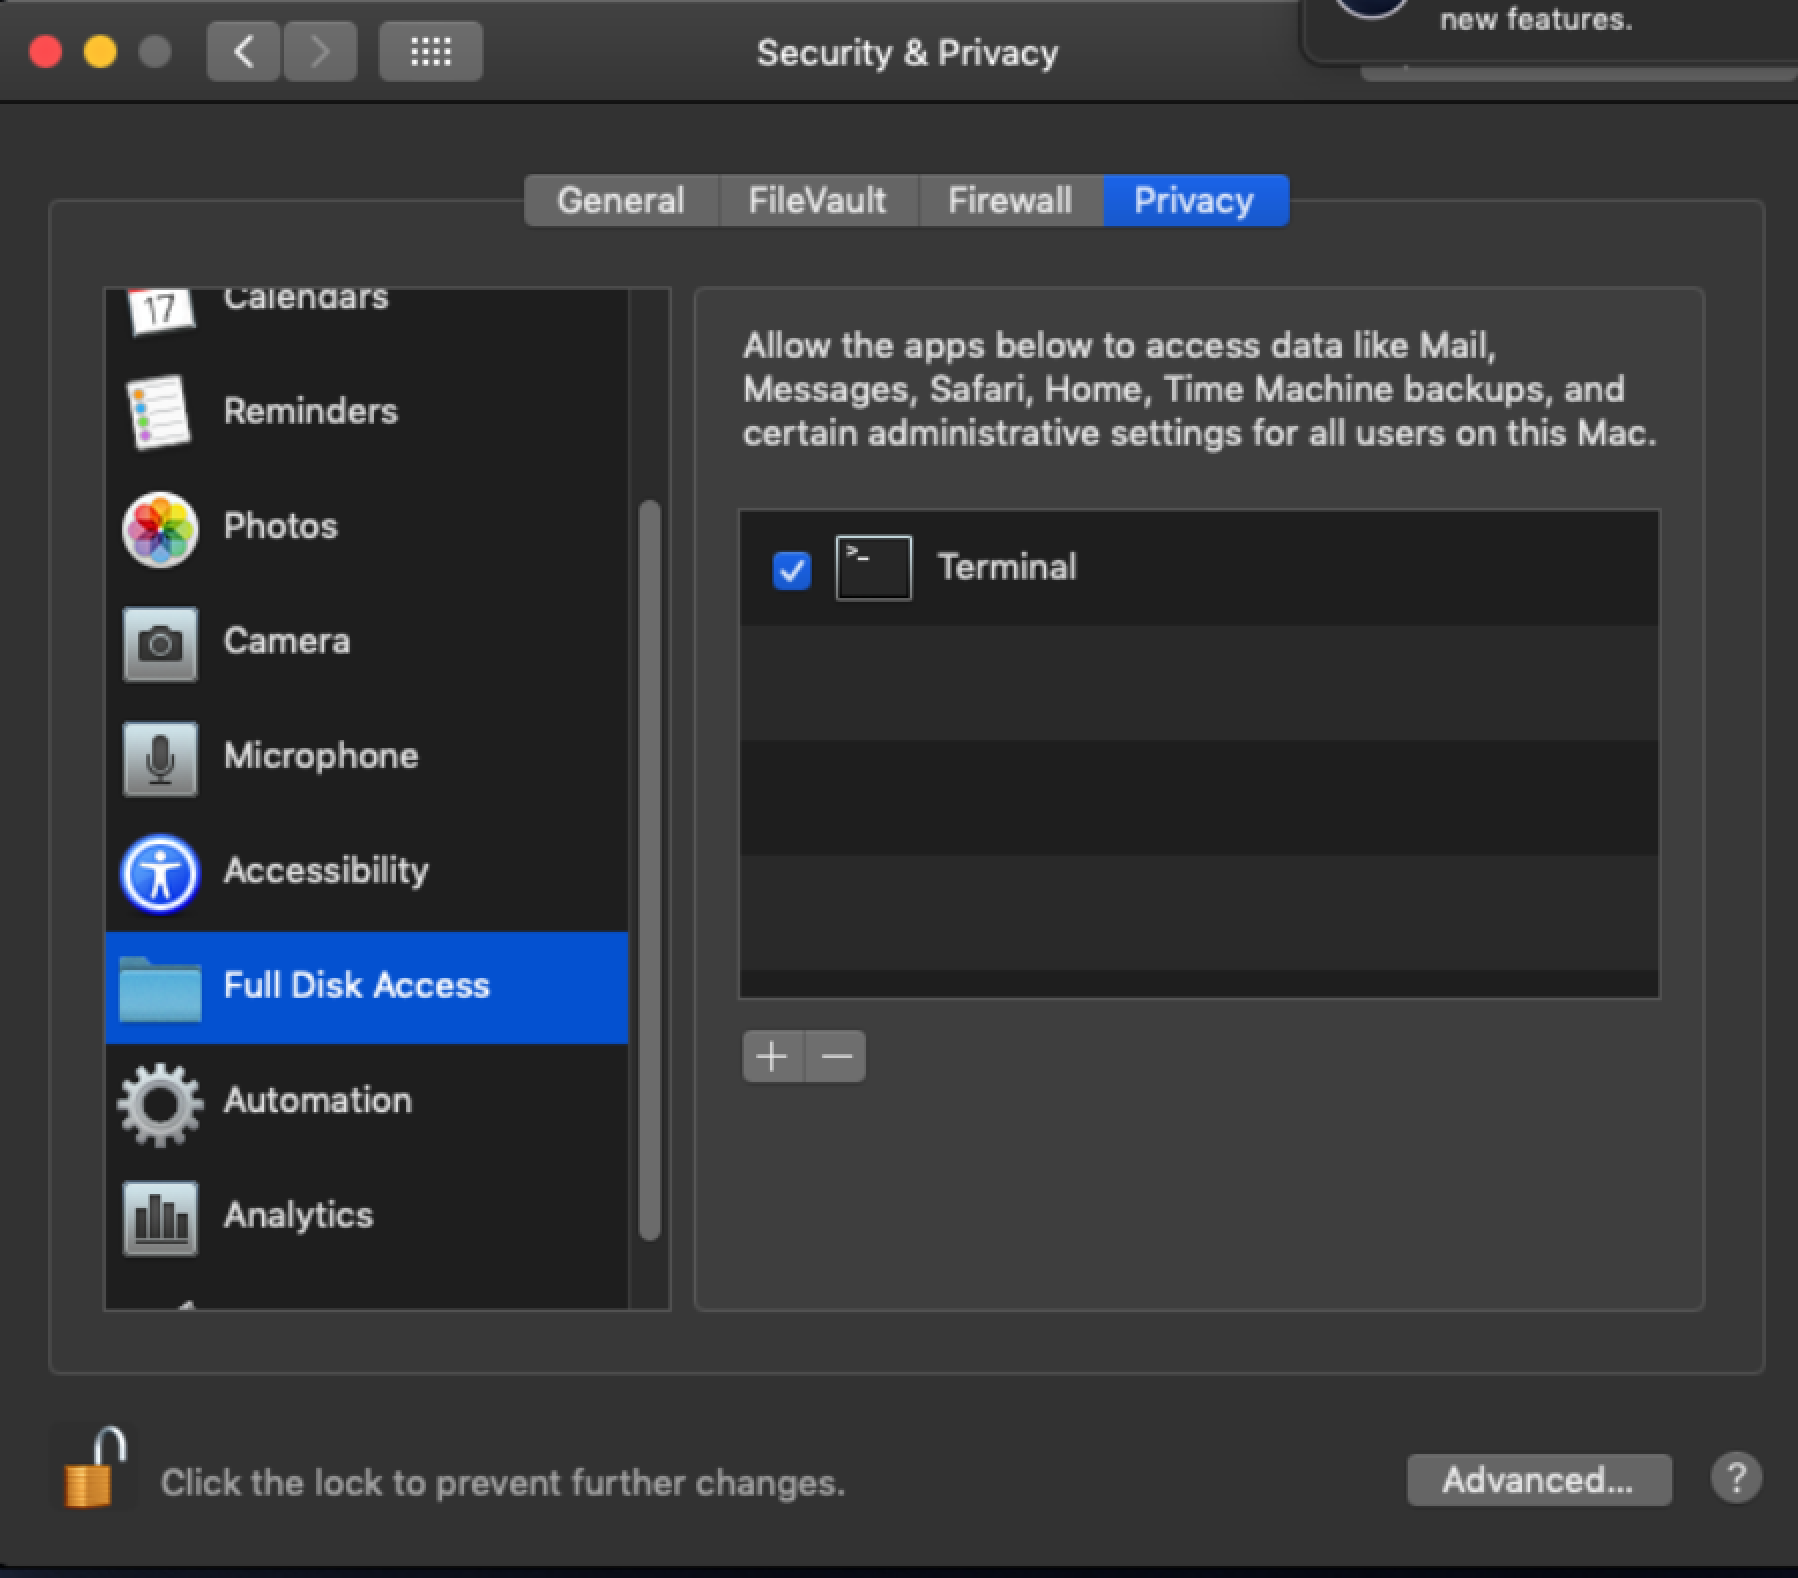The height and width of the screenshot is (1578, 1798).
Task: Click the 'Click the lock to prevent further changes' text
Action: [503, 1483]
